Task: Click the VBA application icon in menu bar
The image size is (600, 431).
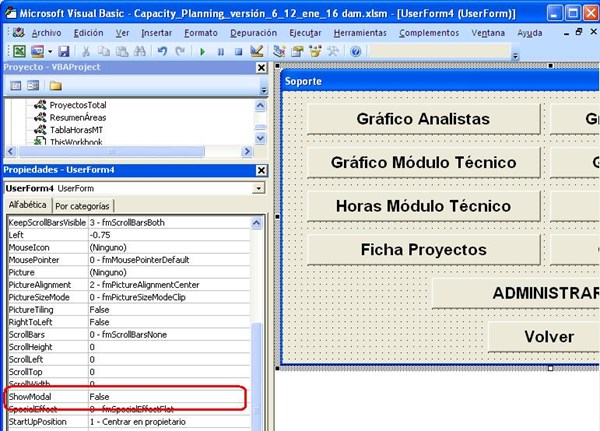Action: tap(18, 33)
